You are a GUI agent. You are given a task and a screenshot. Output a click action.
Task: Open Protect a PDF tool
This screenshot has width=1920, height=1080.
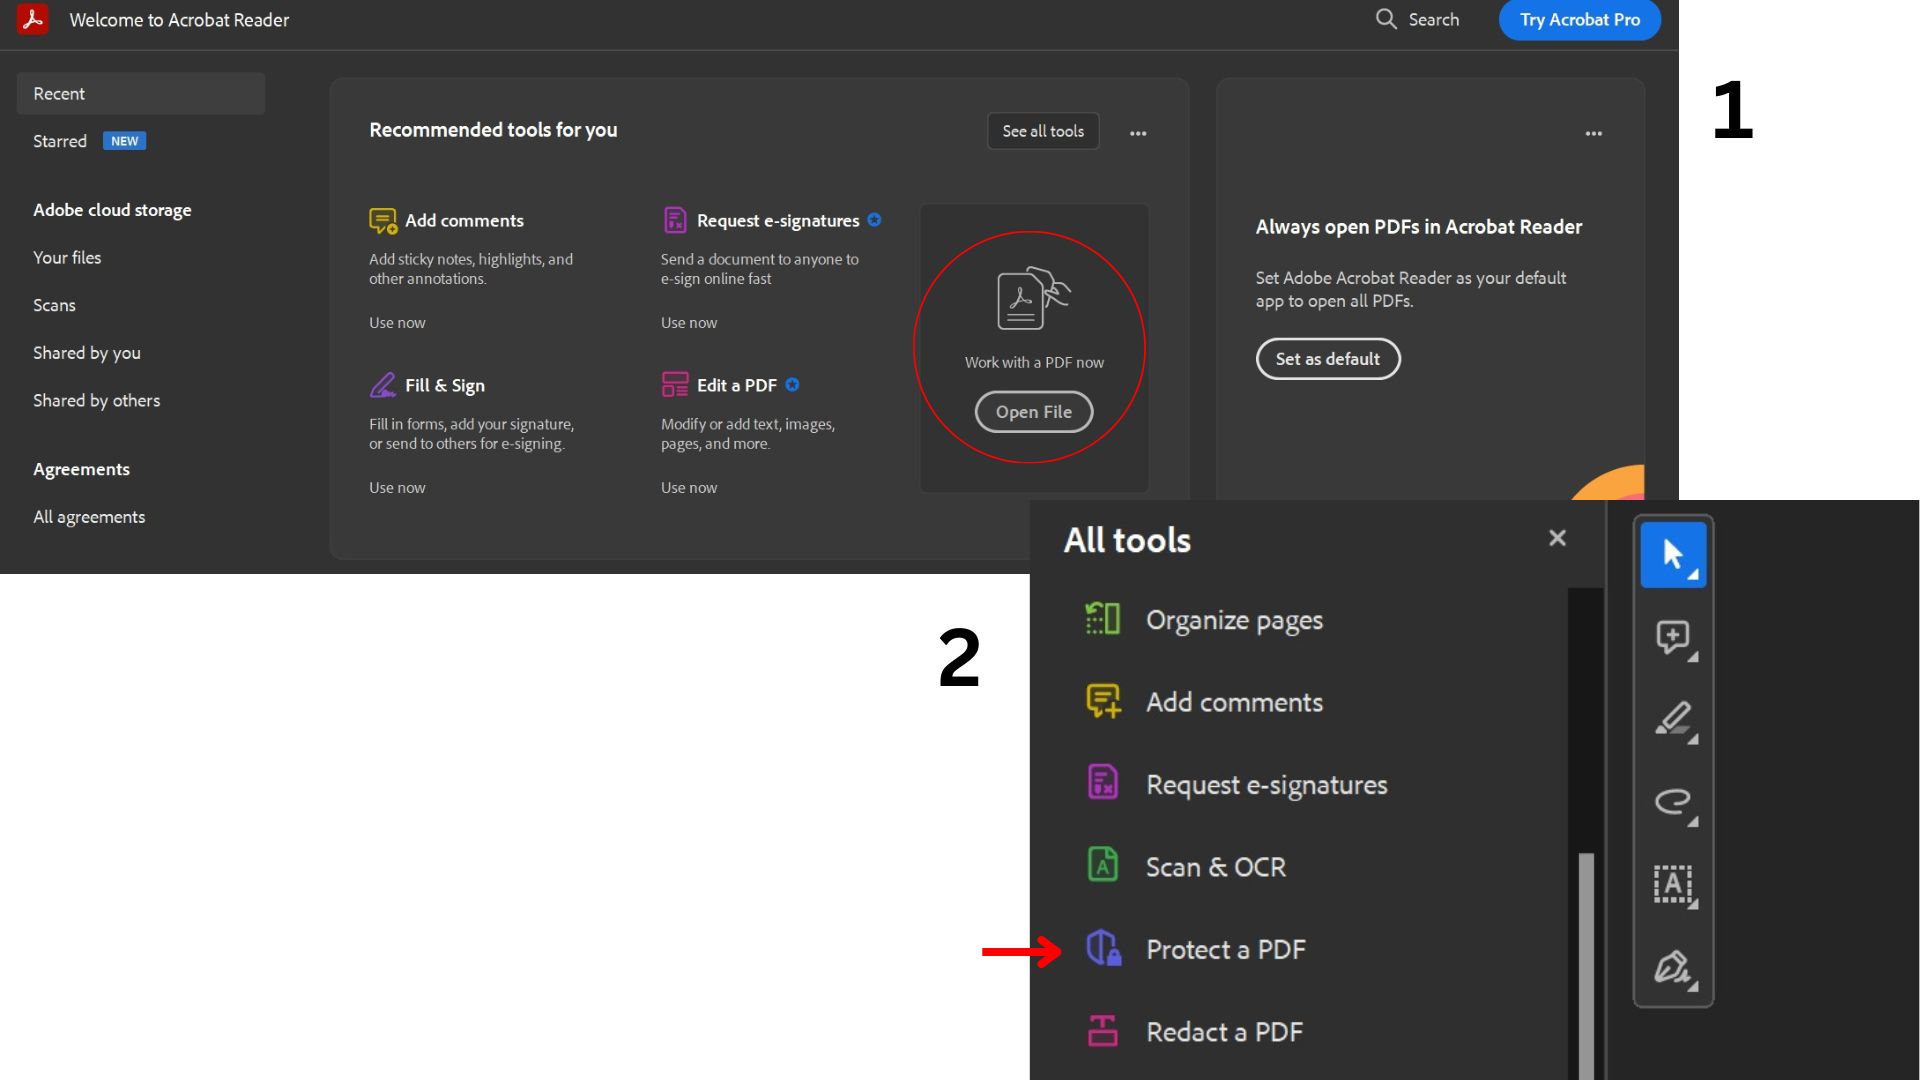pyautogui.click(x=1225, y=949)
